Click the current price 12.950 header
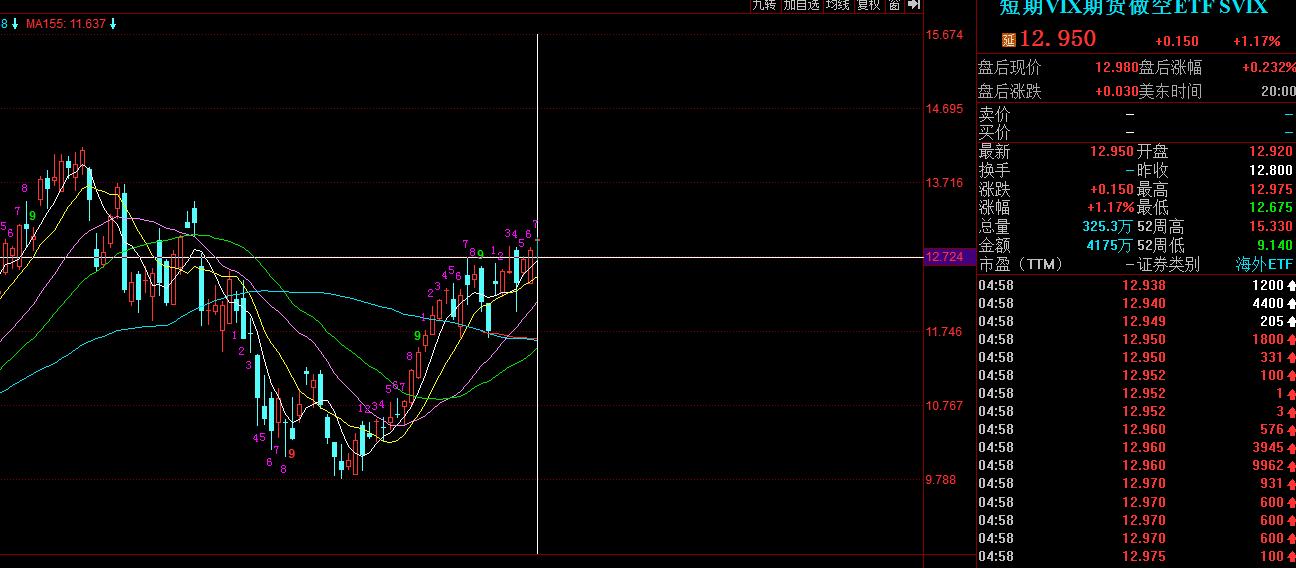 coord(1058,40)
